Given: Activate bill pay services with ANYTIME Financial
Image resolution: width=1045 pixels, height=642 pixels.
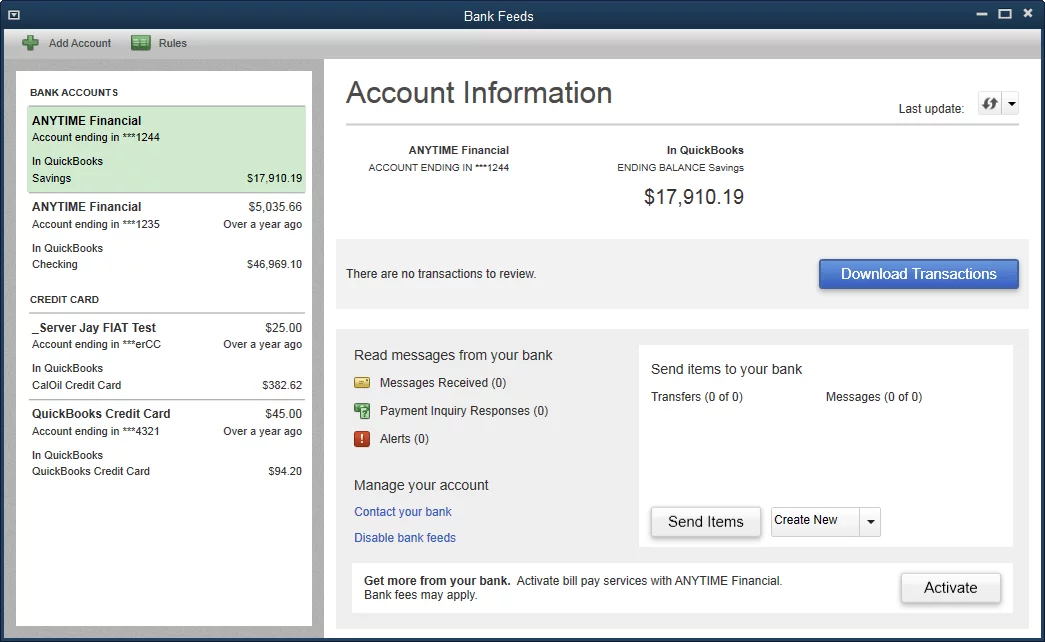Looking at the screenshot, I should pyautogui.click(x=949, y=588).
